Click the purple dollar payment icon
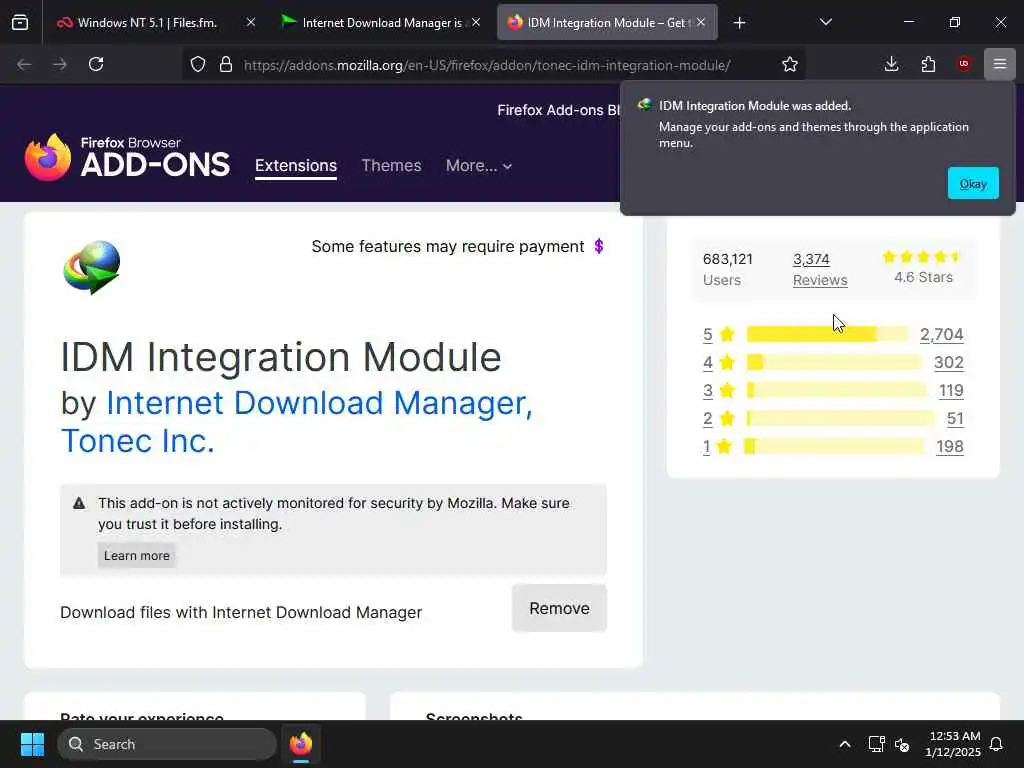The image size is (1024, 768). click(x=598, y=246)
